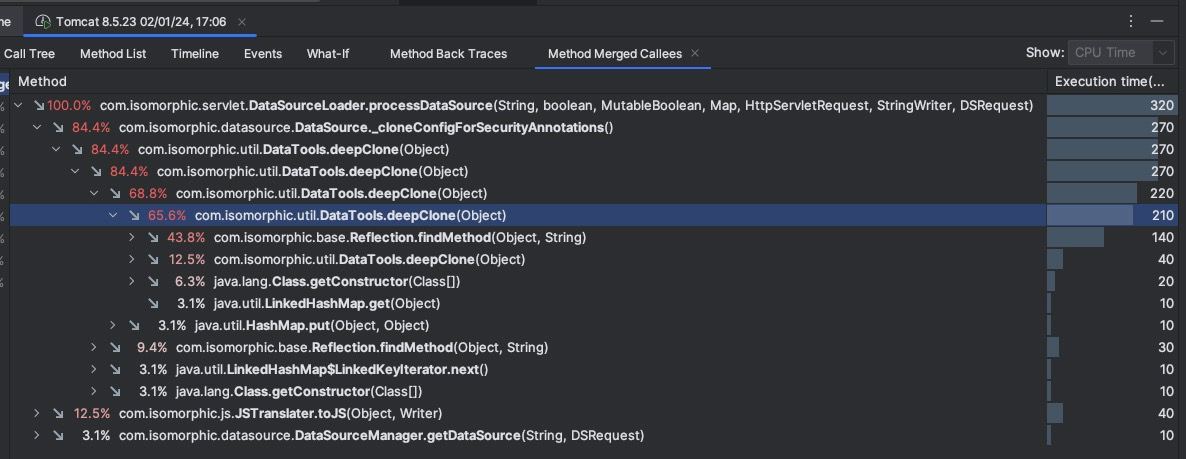Click the Tomcat server icon in tab

(x=42, y=21)
